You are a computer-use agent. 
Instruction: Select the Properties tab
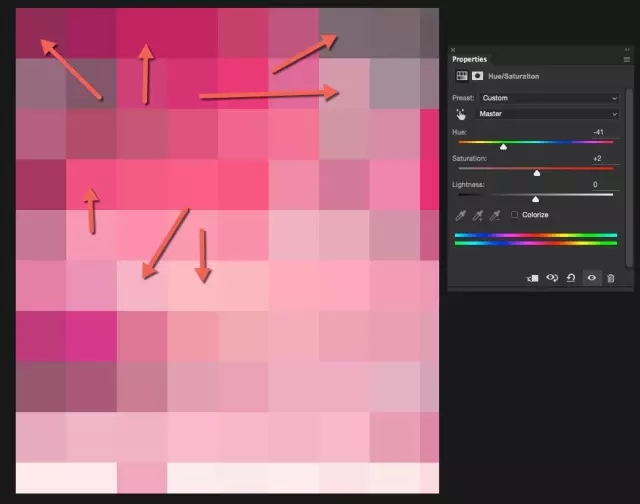(x=469, y=59)
